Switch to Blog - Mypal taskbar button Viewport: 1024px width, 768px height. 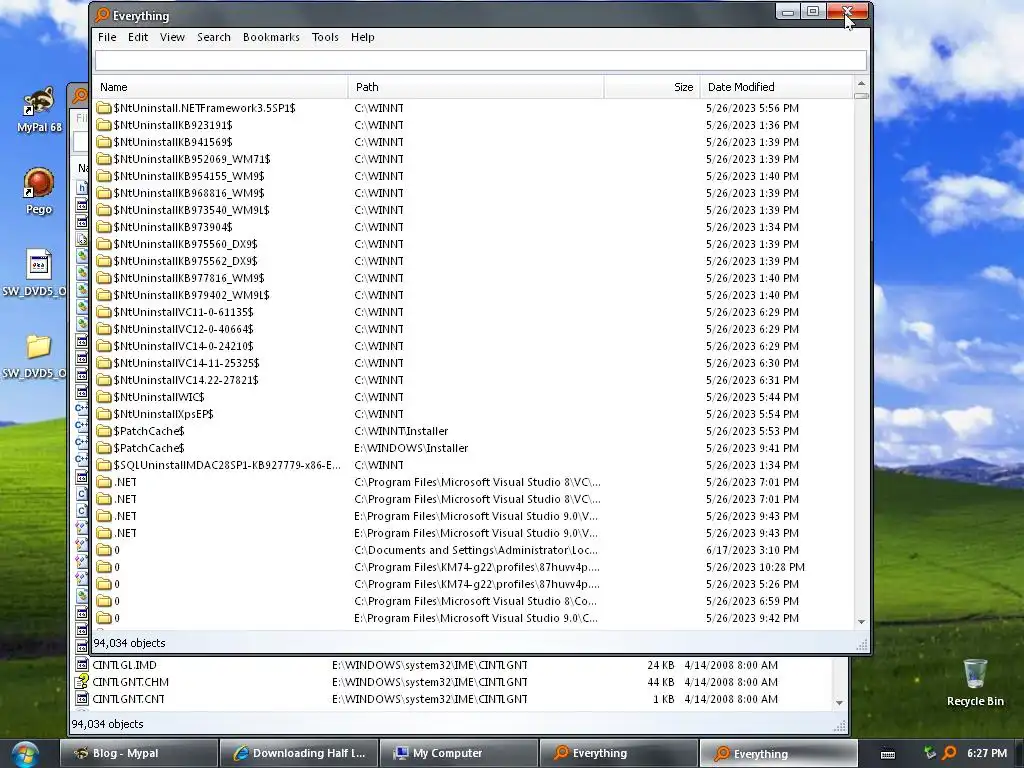(139, 753)
